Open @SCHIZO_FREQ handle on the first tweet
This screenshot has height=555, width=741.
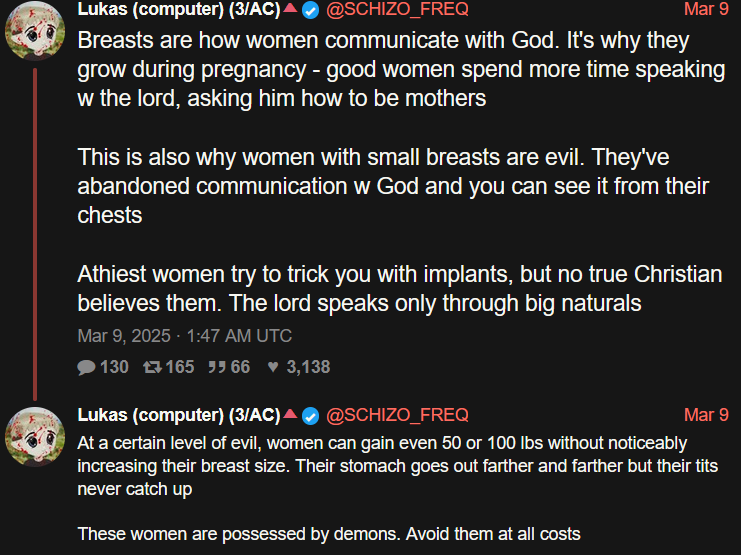(x=397, y=9)
